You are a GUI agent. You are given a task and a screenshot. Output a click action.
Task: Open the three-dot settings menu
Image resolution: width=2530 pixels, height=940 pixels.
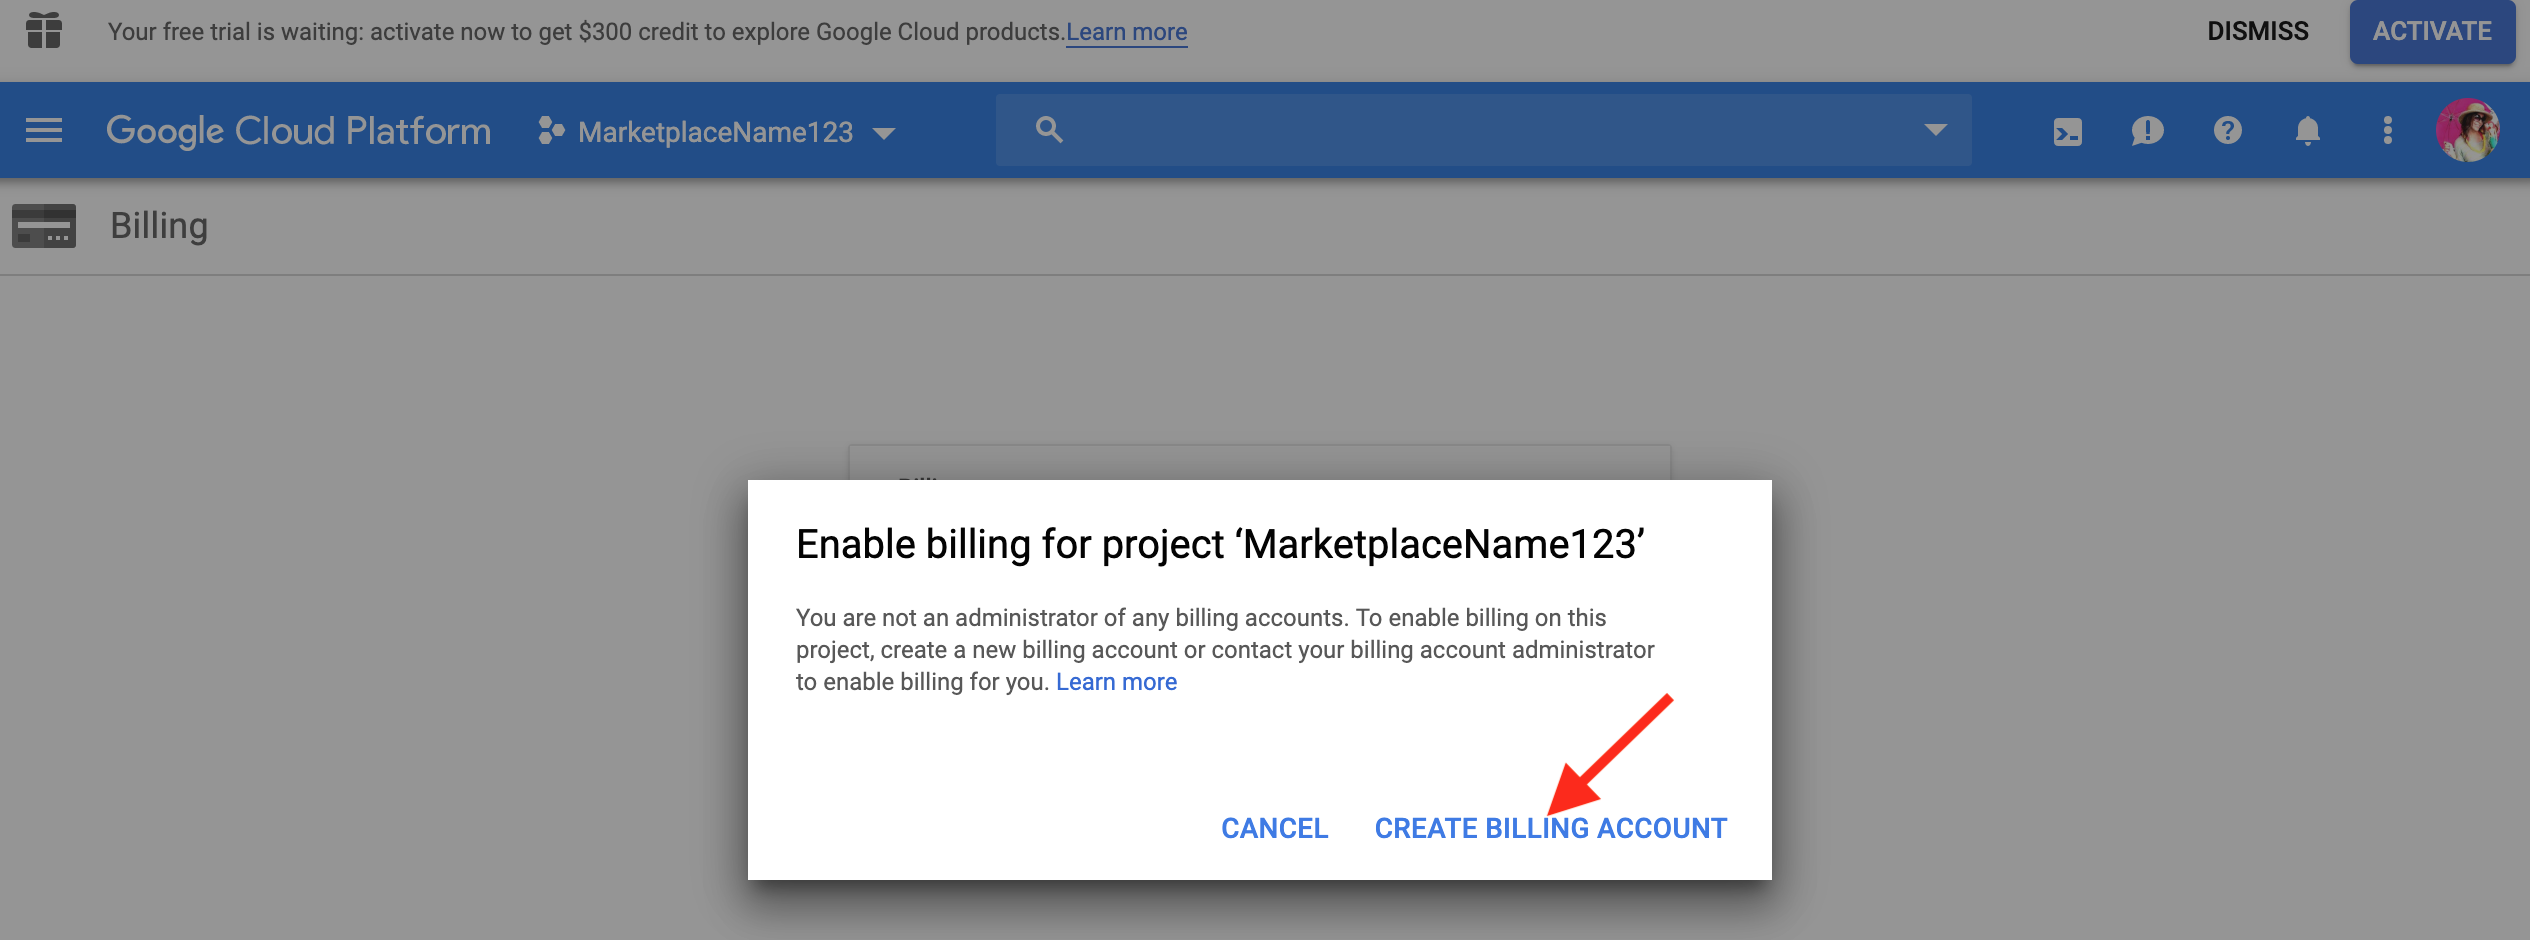pos(2387,131)
